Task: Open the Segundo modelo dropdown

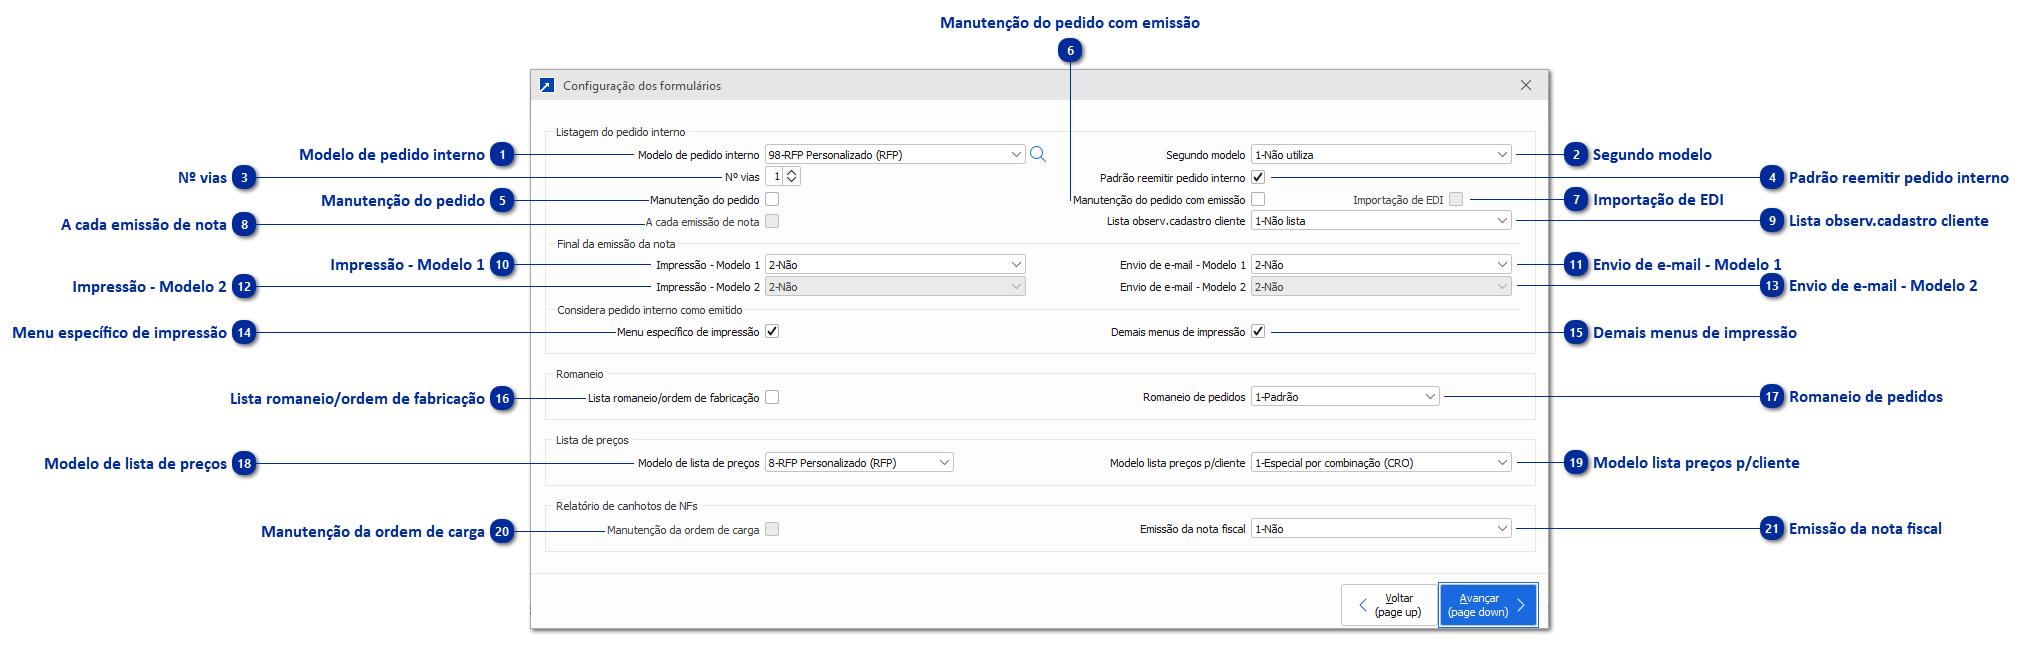Action: click(1381, 155)
